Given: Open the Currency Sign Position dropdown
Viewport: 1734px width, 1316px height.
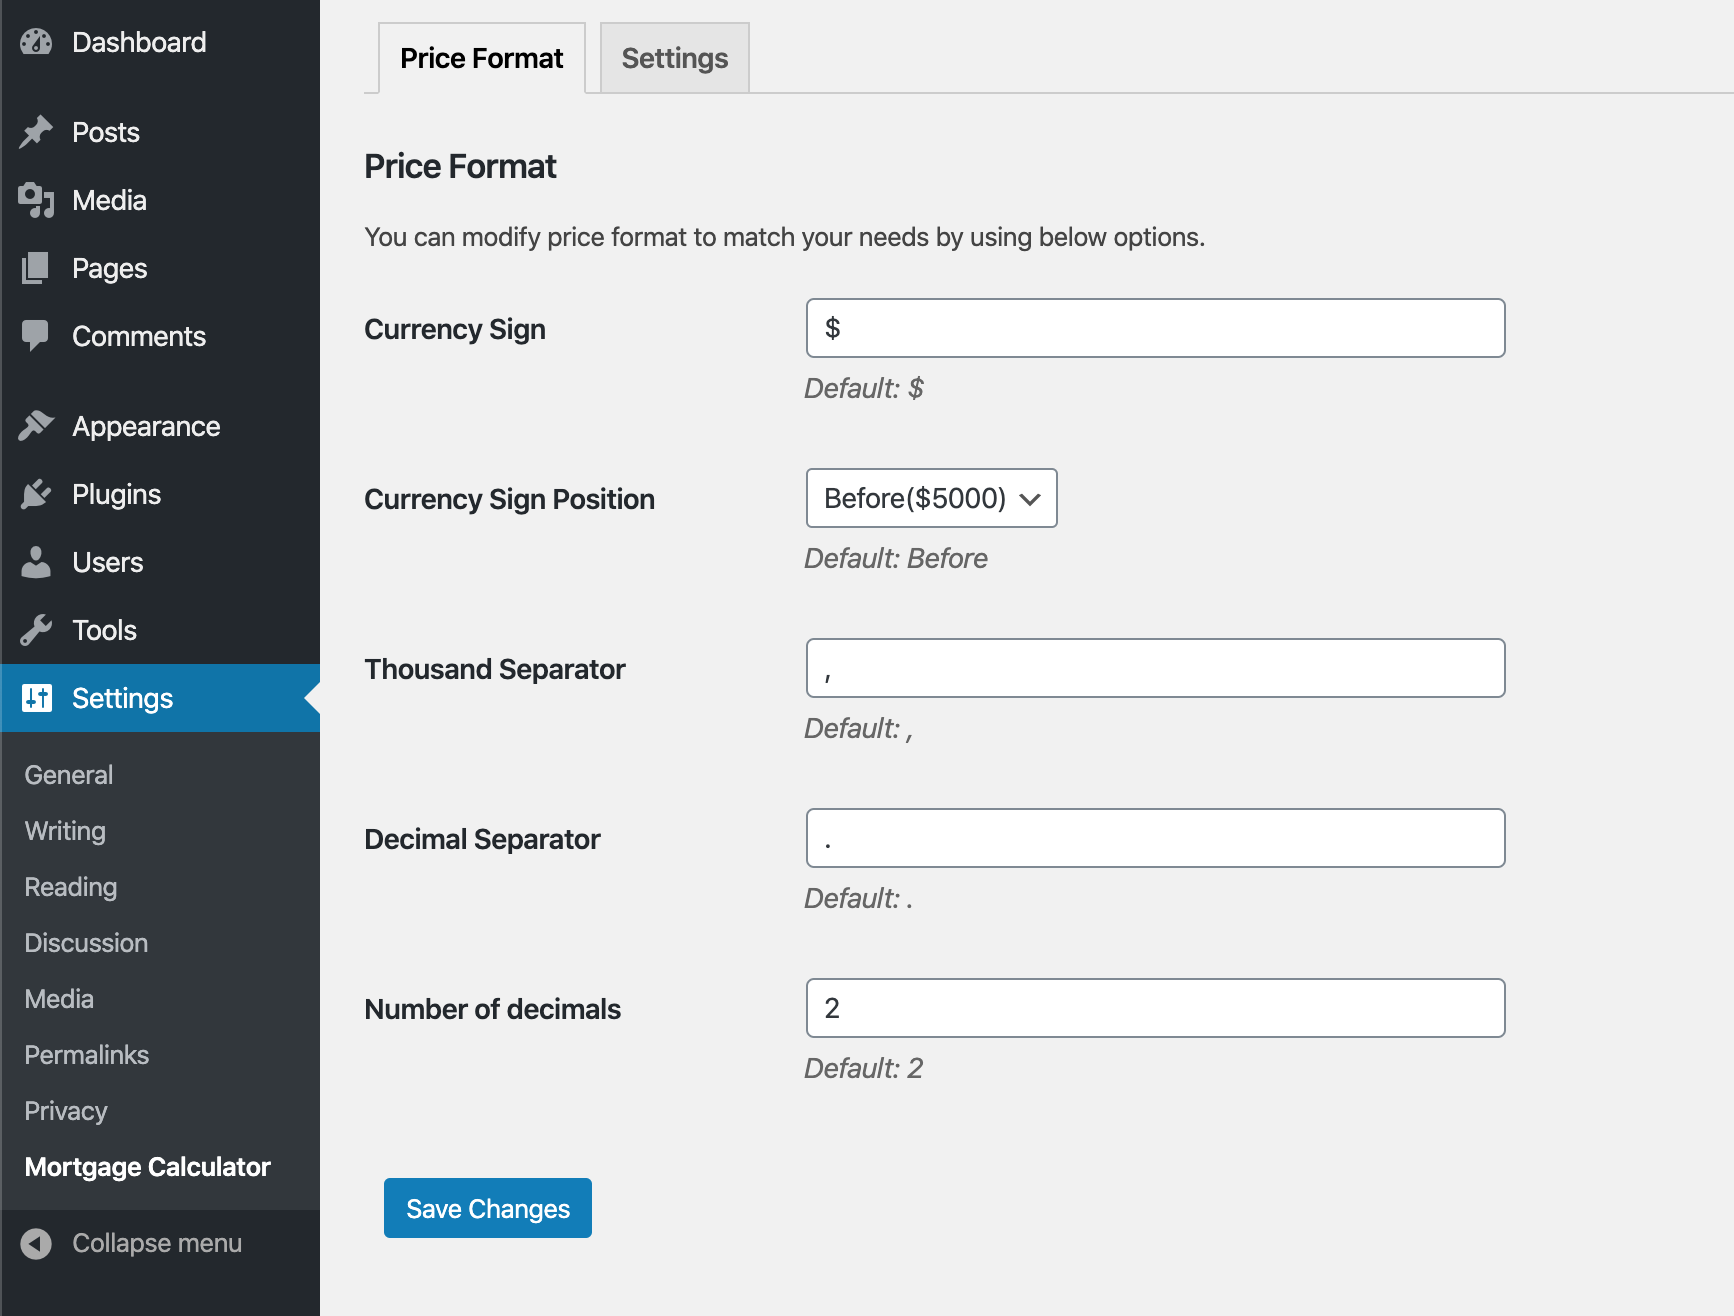Looking at the screenshot, I should point(931,498).
